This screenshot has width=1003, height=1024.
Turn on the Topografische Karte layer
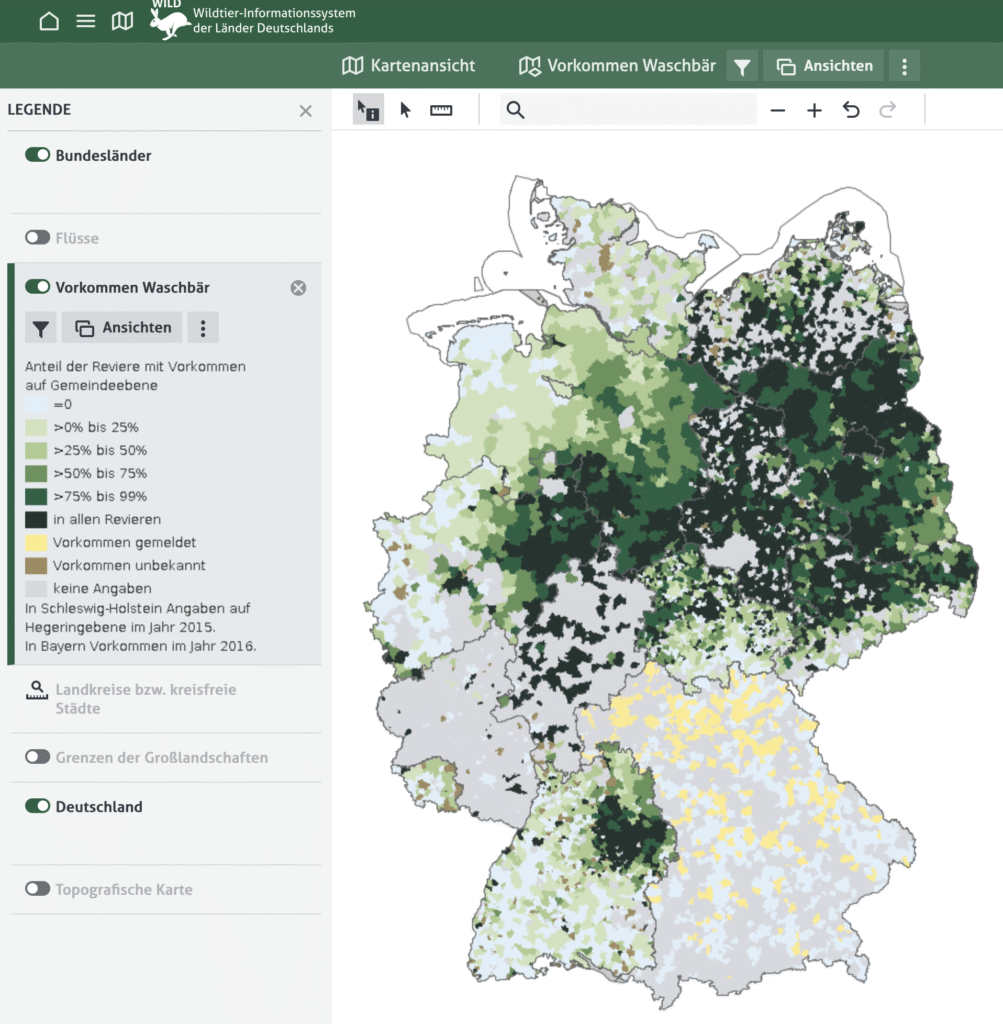(x=38, y=889)
